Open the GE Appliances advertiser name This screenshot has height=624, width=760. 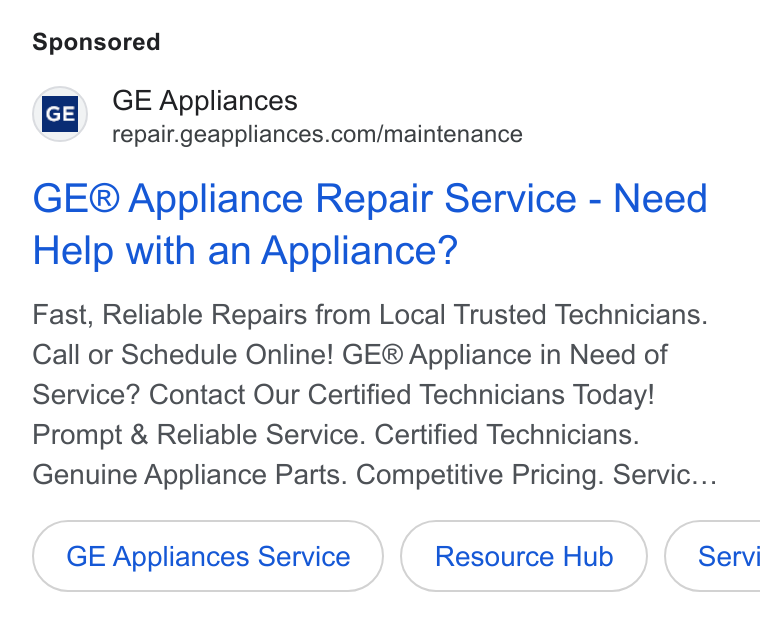205,101
